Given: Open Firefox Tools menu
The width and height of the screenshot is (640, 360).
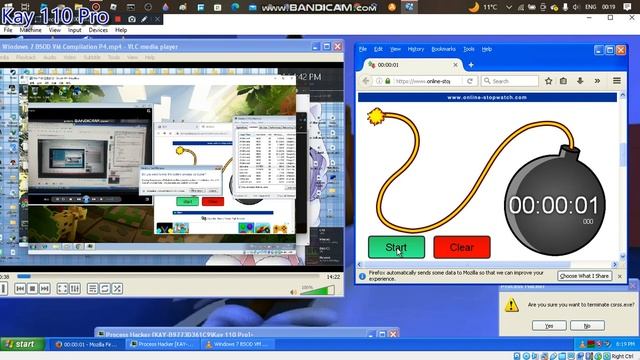Looking at the screenshot, I should point(469,49).
